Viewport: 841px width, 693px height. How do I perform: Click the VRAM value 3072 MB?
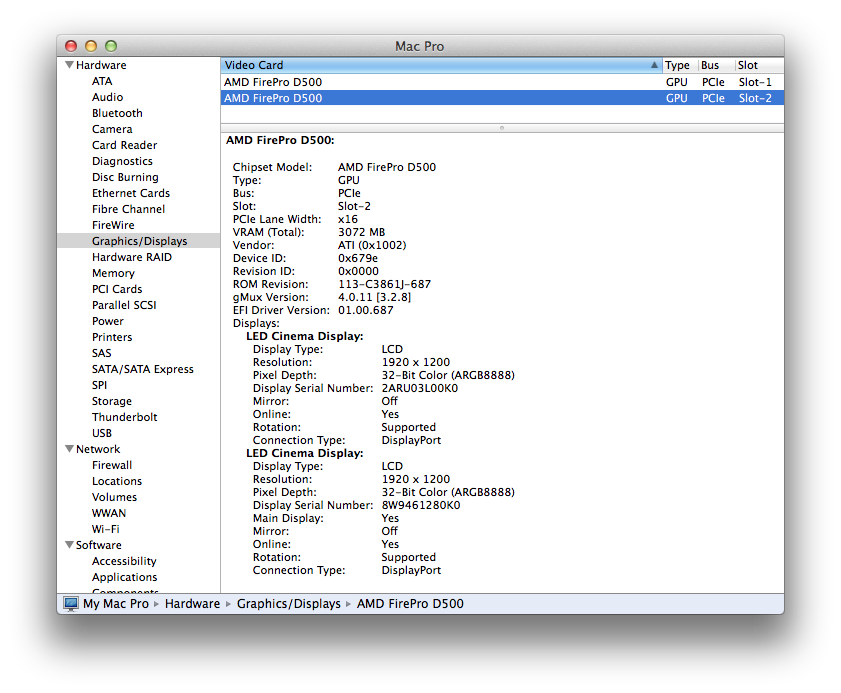(x=362, y=232)
